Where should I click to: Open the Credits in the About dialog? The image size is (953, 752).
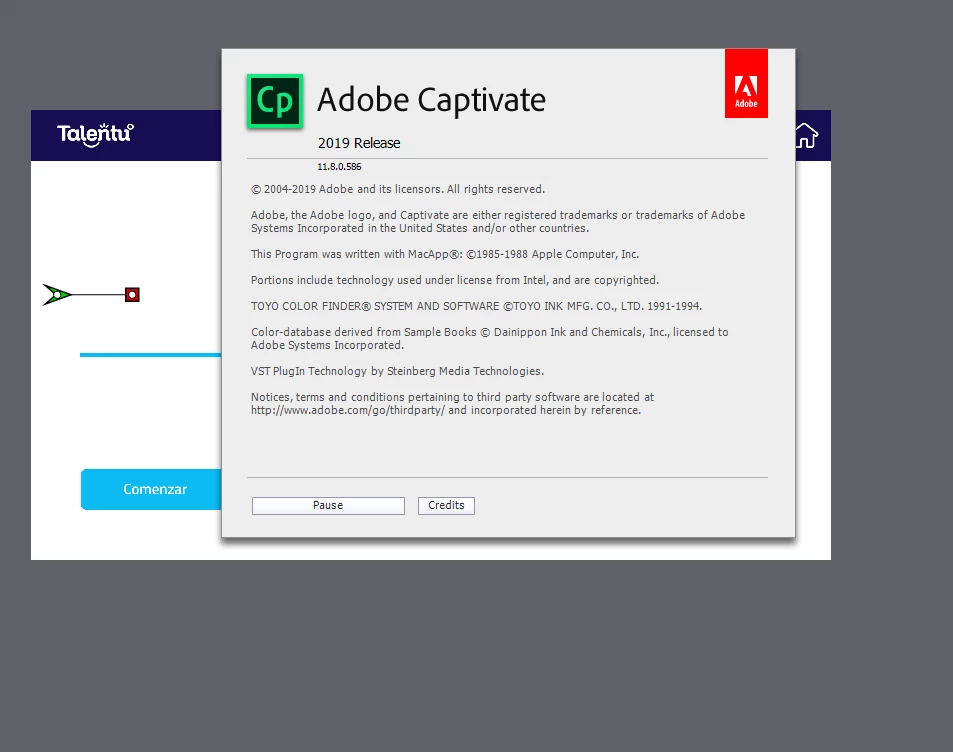pos(446,506)
